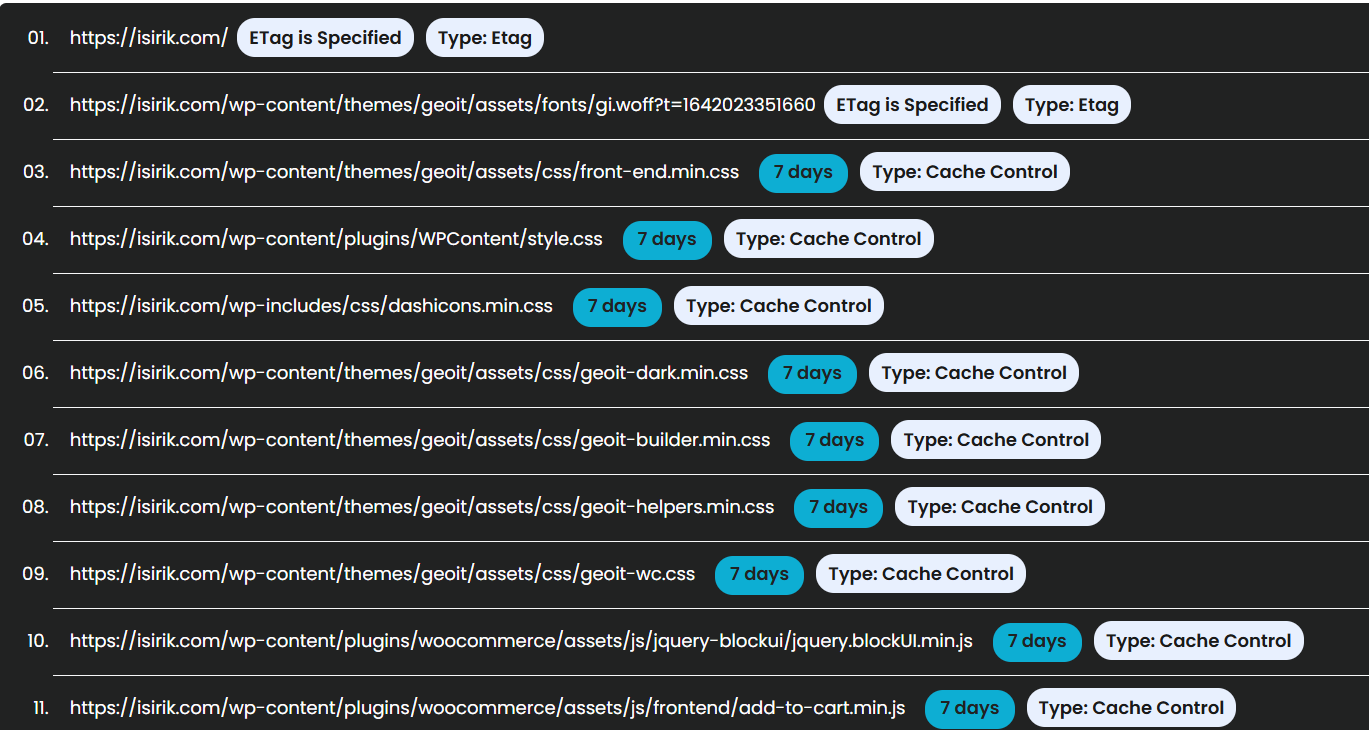Screen dimensions: 1369x730
Task: Open the add-to-cart.min.js URL
Action: click(x=488, y=708)
